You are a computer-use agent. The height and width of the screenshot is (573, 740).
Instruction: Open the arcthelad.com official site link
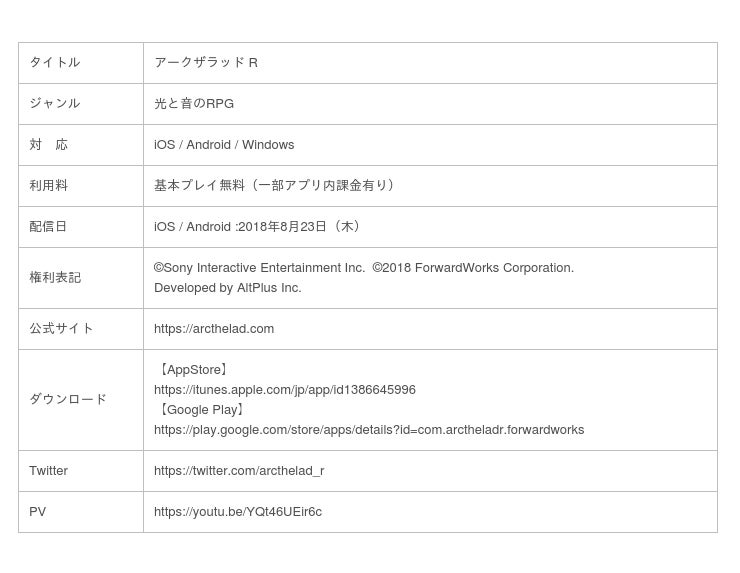(214, 329)
